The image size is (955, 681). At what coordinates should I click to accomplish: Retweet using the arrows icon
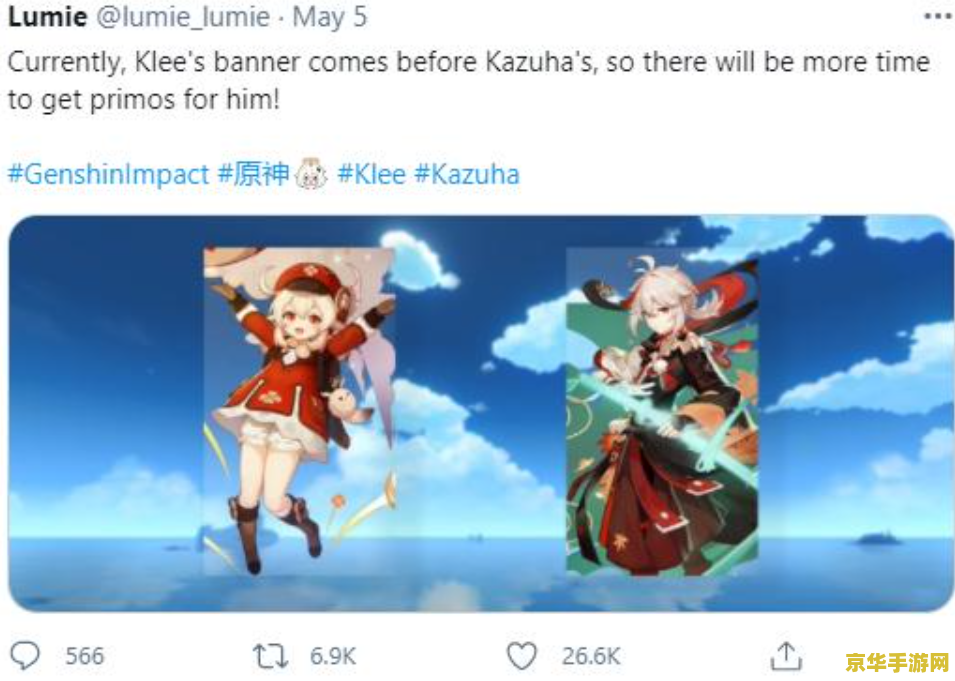270,656
